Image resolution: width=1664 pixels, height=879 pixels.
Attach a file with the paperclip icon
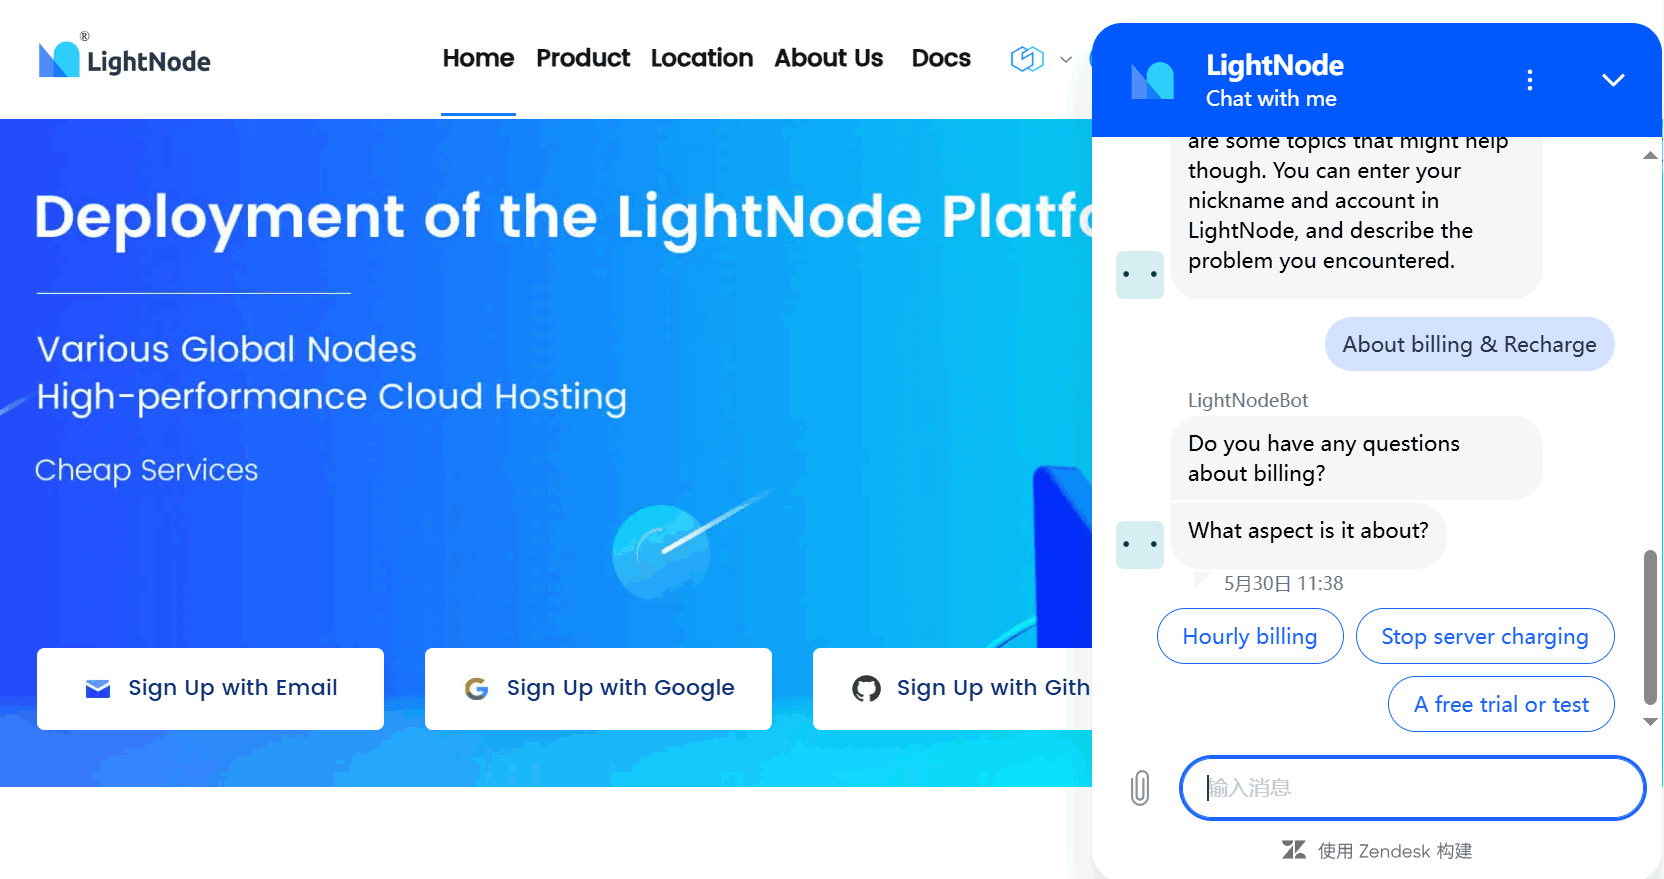click(x=1140, y=788)
